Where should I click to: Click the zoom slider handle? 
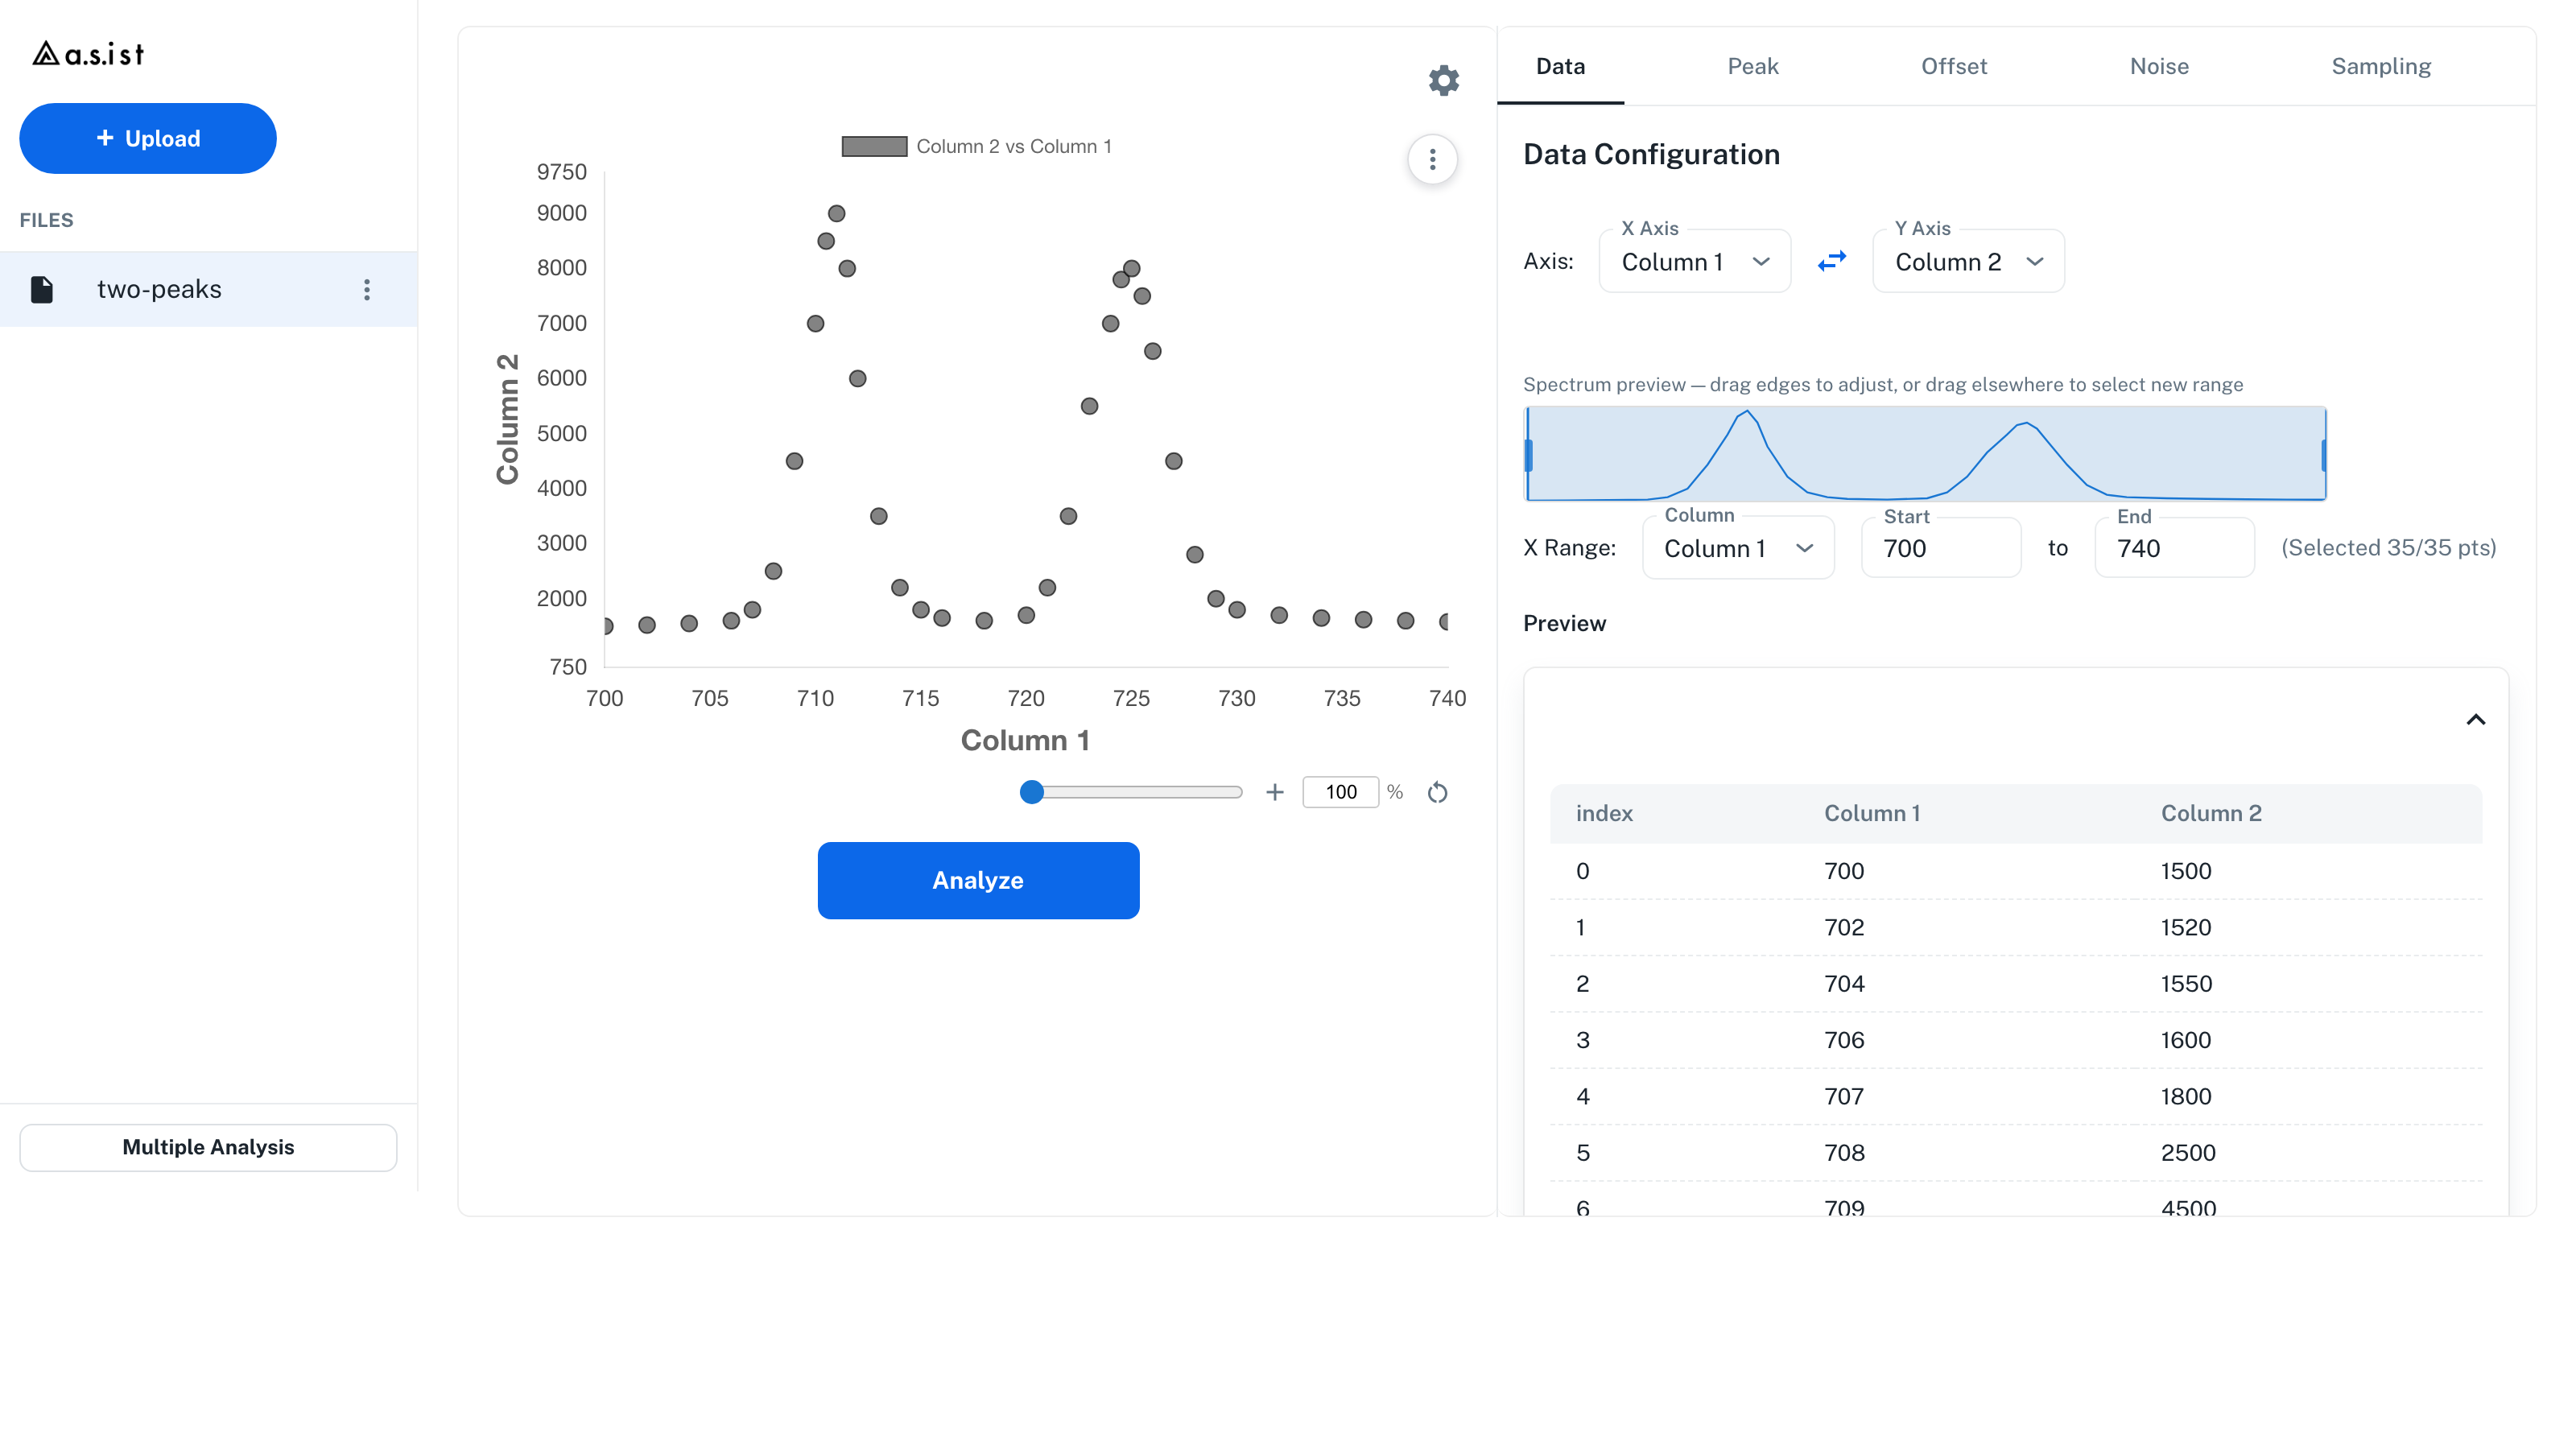1031,792
